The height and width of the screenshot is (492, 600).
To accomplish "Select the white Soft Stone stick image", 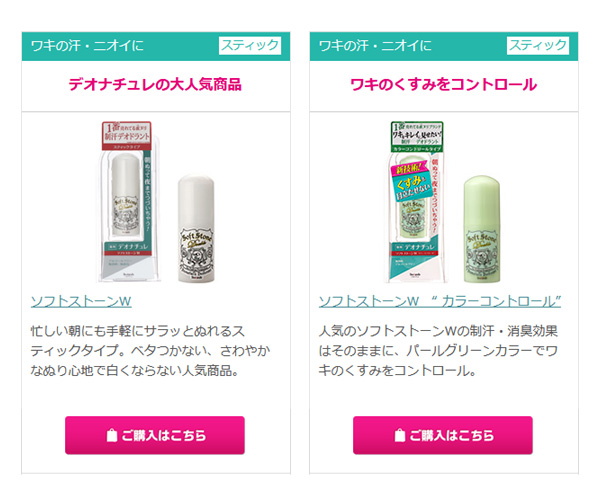I will (196, 229).
